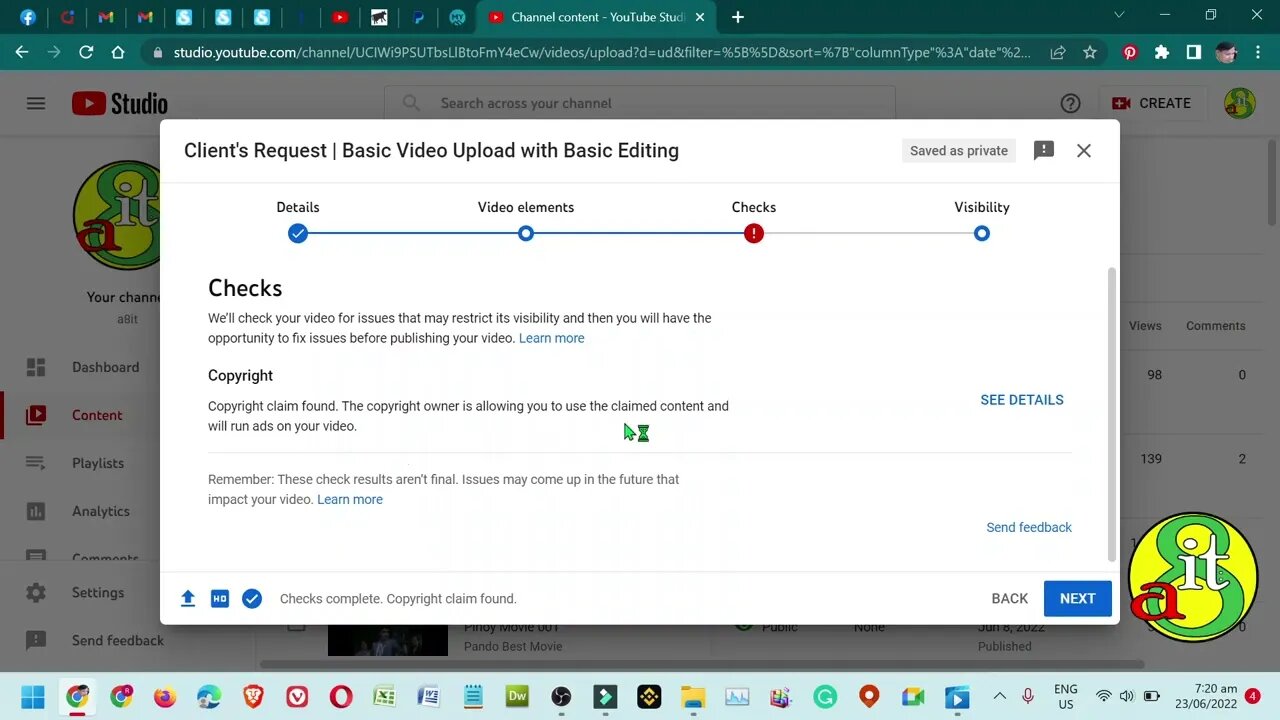Click the dialog's vertical scrollbar
The image size is (1280, 720).
[1112, 415]
